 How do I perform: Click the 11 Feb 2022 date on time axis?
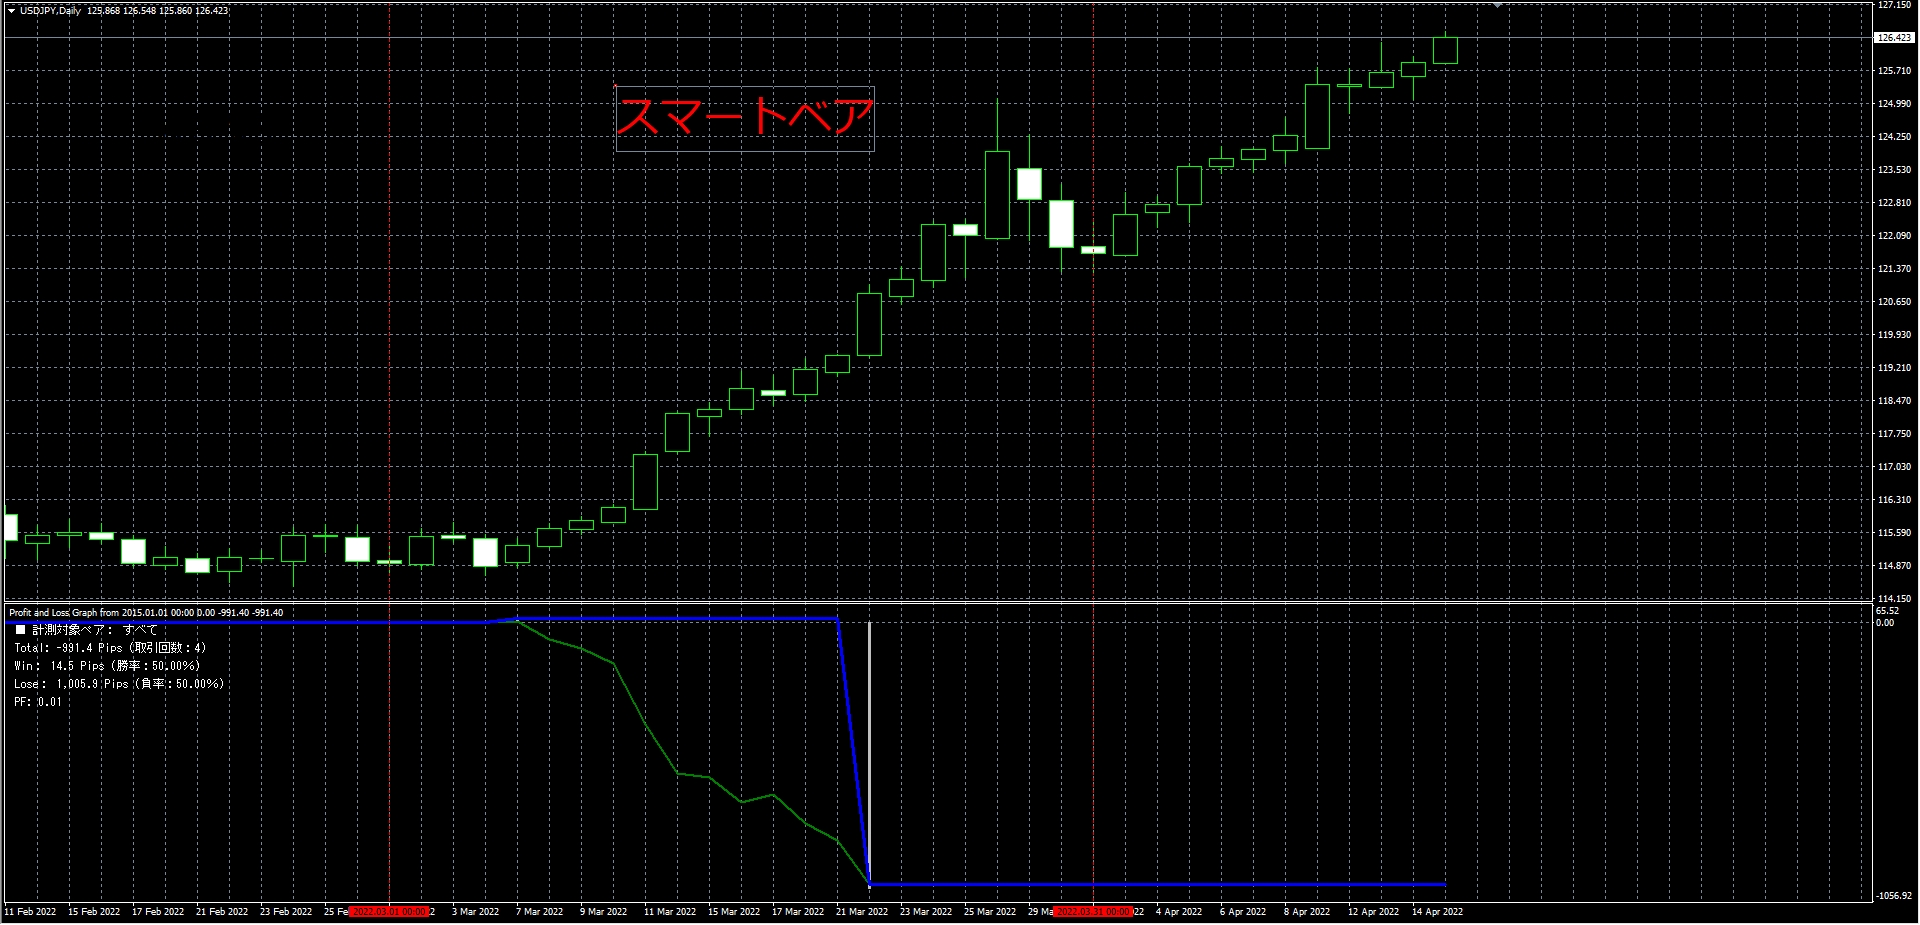pos(30,912)
